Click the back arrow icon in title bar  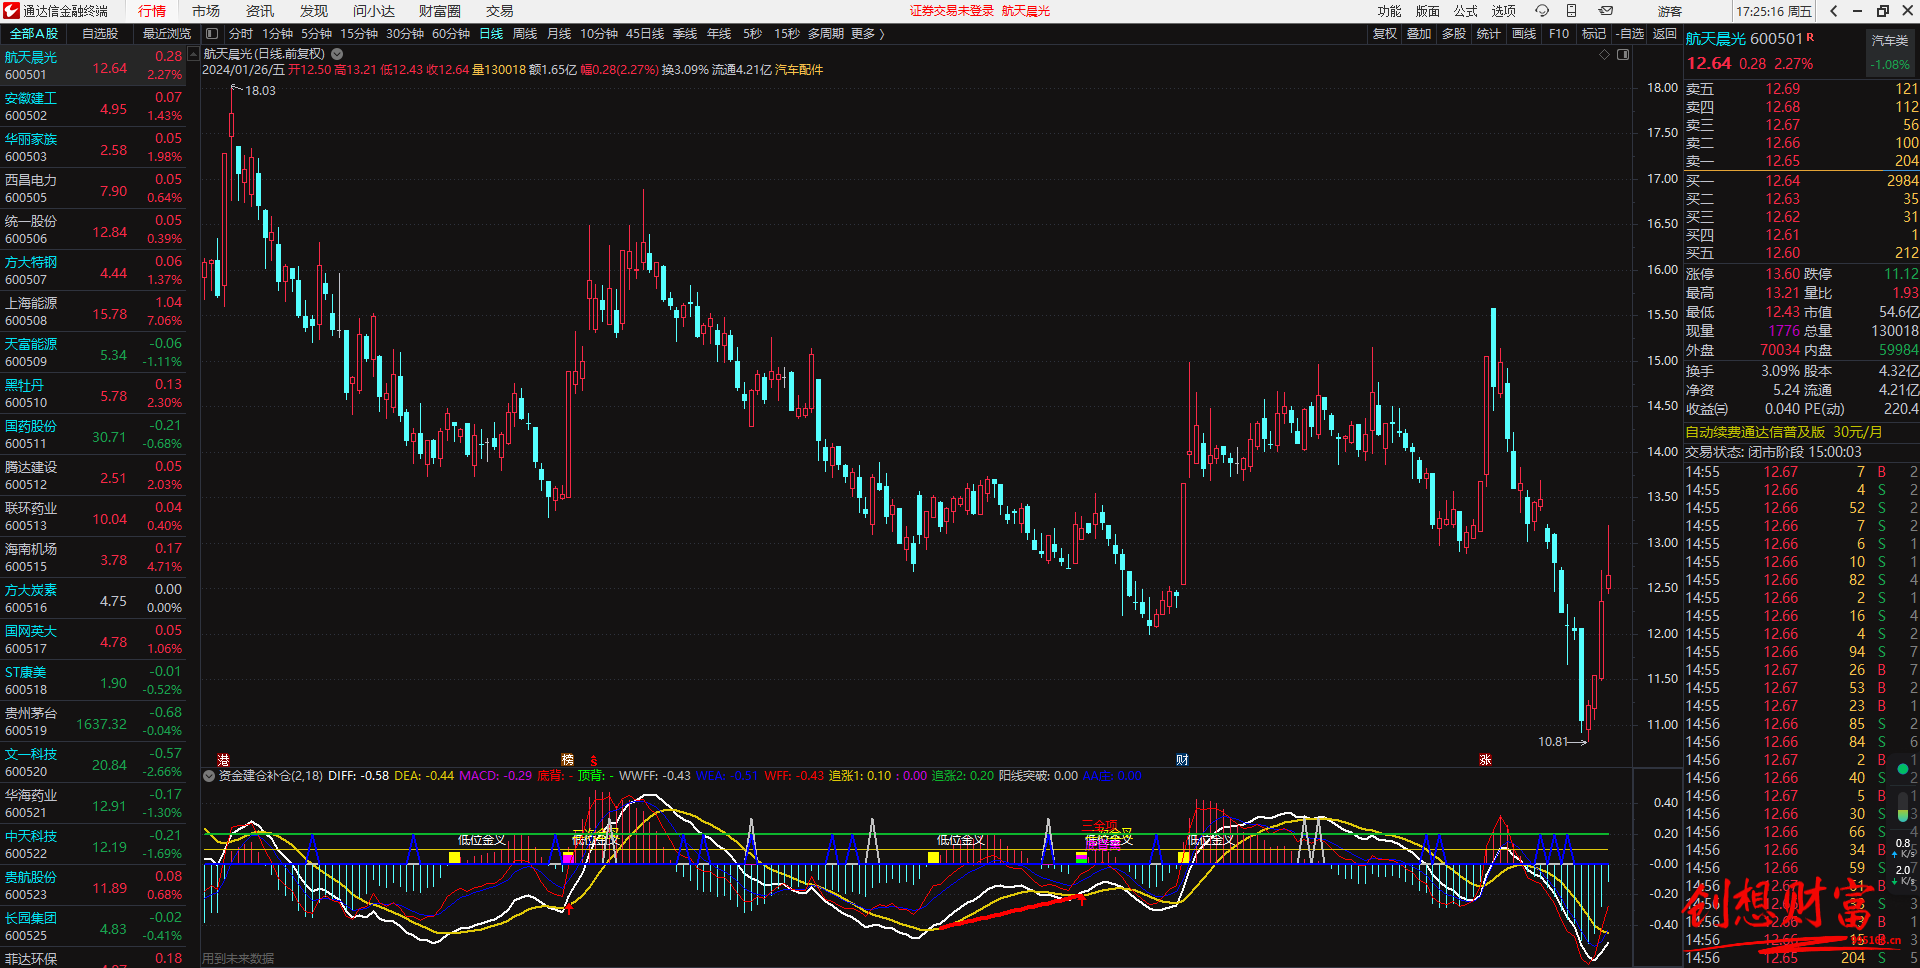[1833, 11]
